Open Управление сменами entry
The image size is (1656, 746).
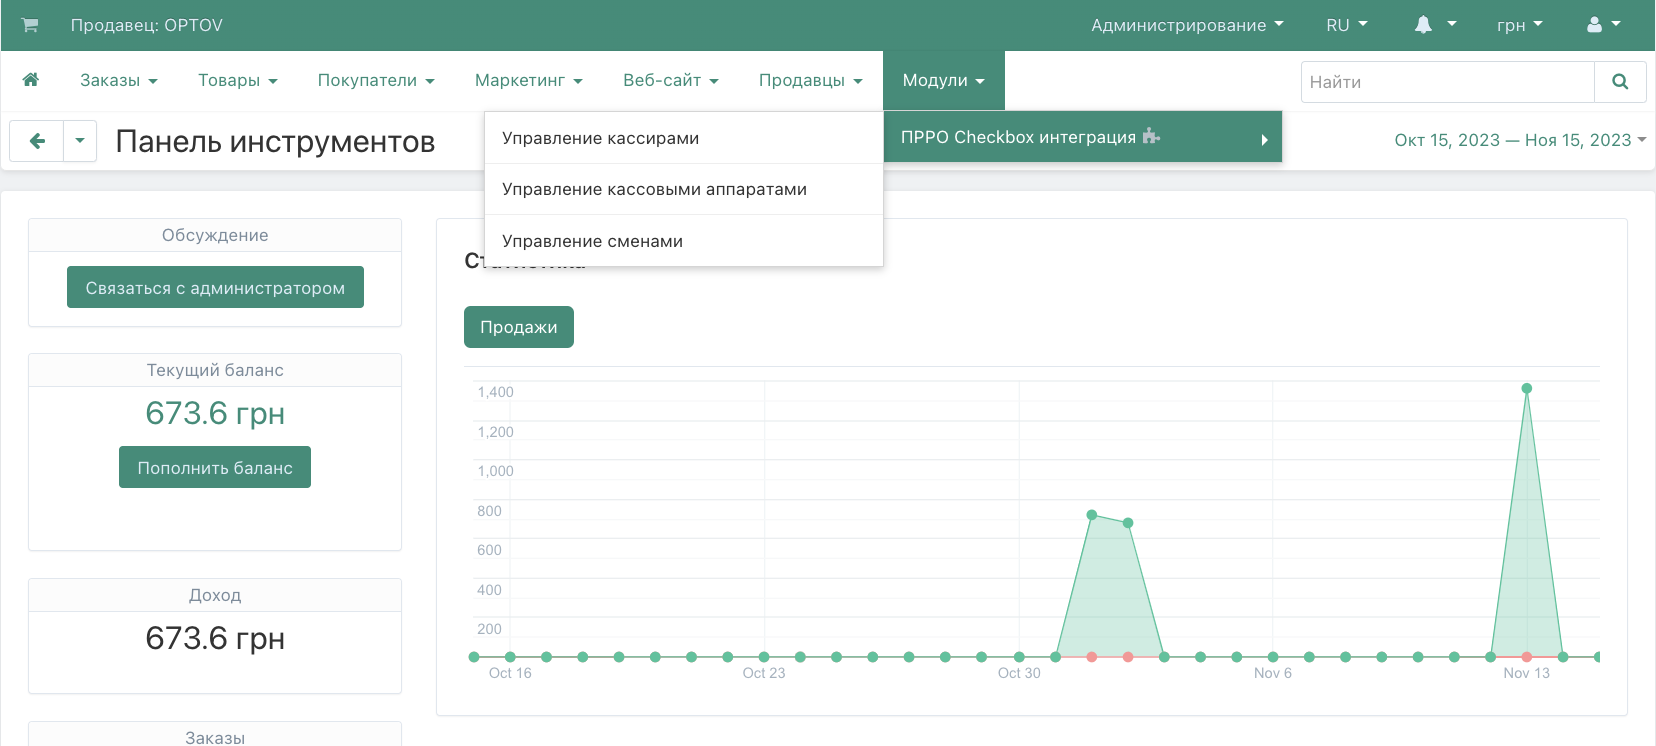(592, 241)
